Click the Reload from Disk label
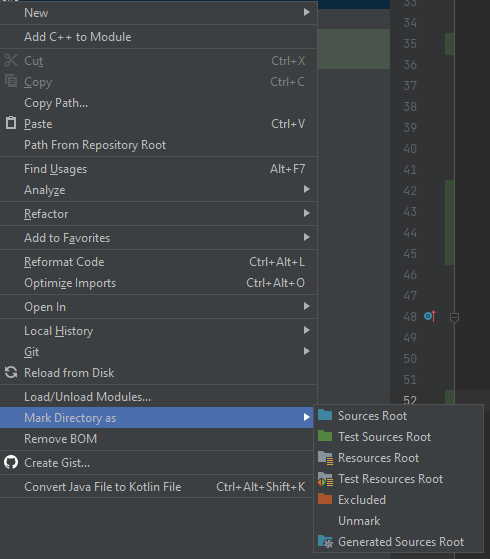 tap(69, 373)
